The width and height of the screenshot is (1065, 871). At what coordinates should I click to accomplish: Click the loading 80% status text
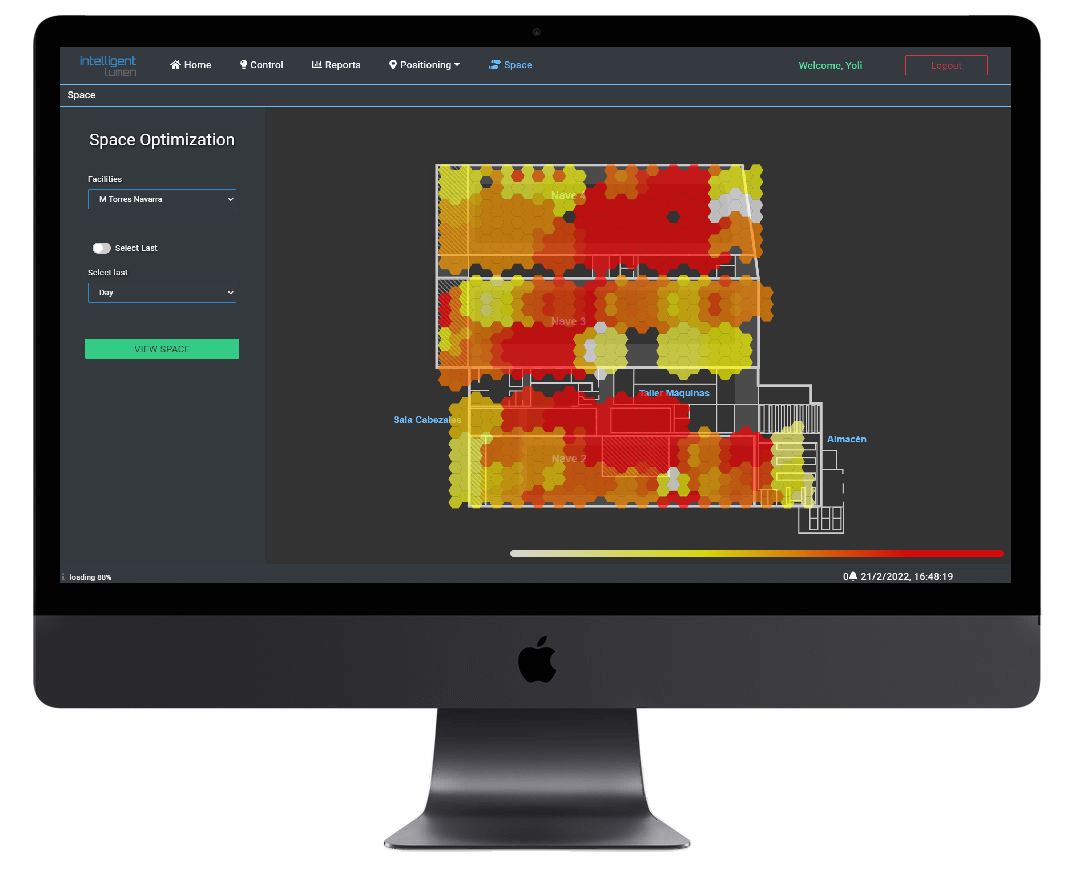(90, 577)
